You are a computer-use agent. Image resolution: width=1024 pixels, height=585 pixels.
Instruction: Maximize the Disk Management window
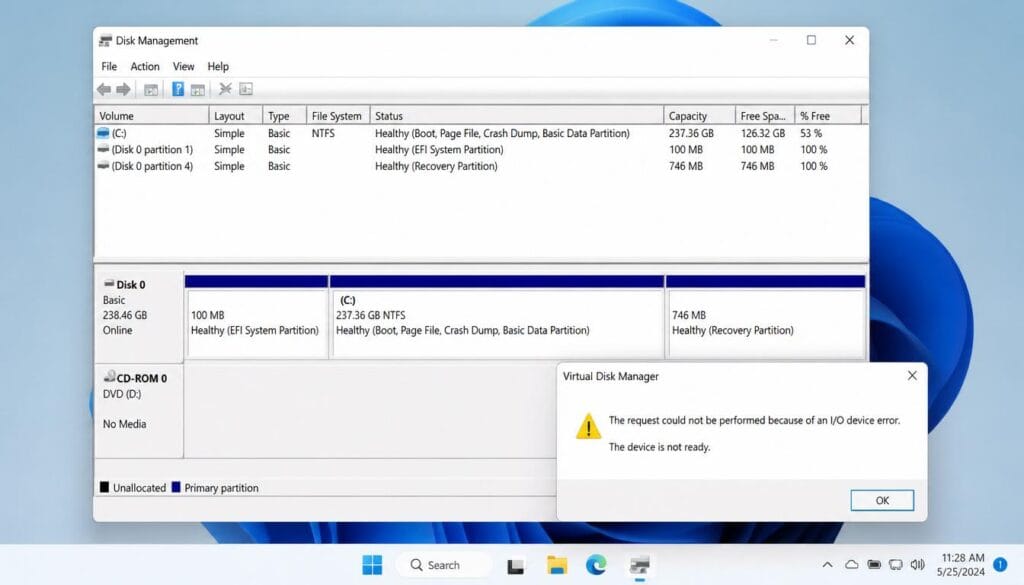point(811,40)
